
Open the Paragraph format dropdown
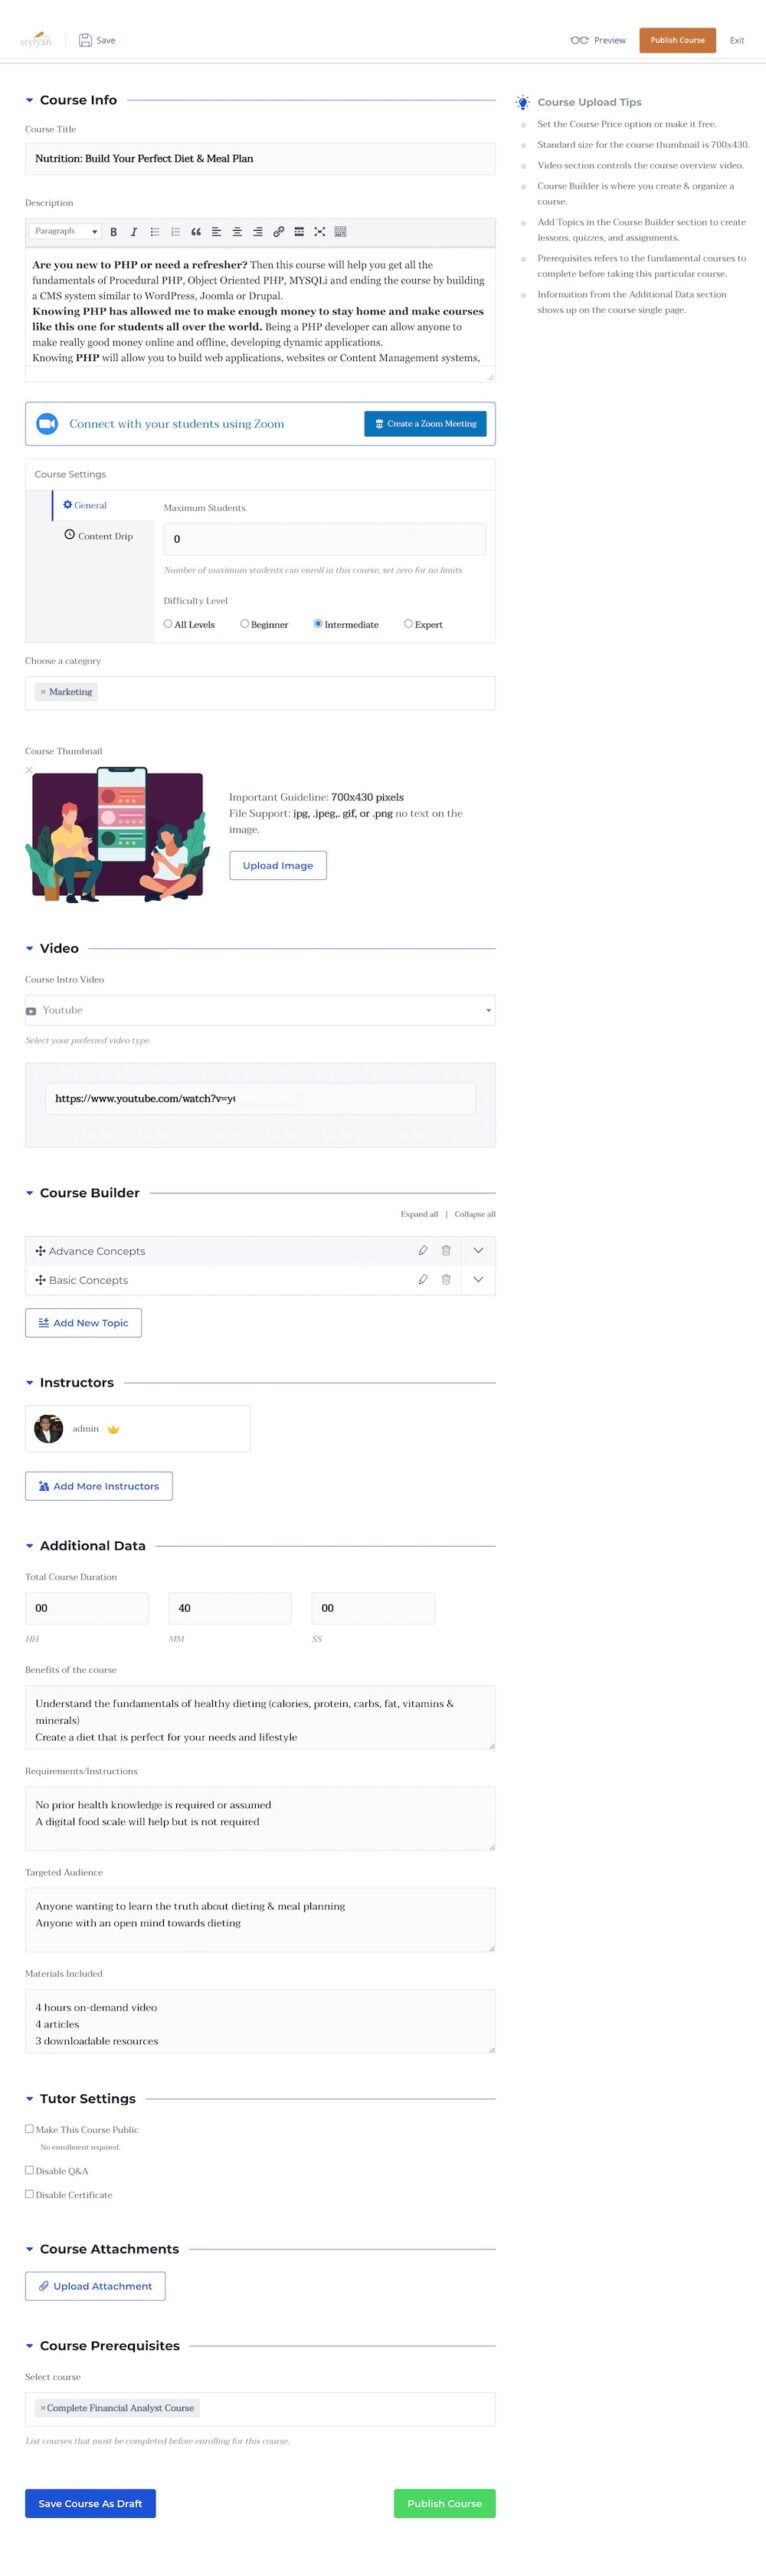coord(64,231)
